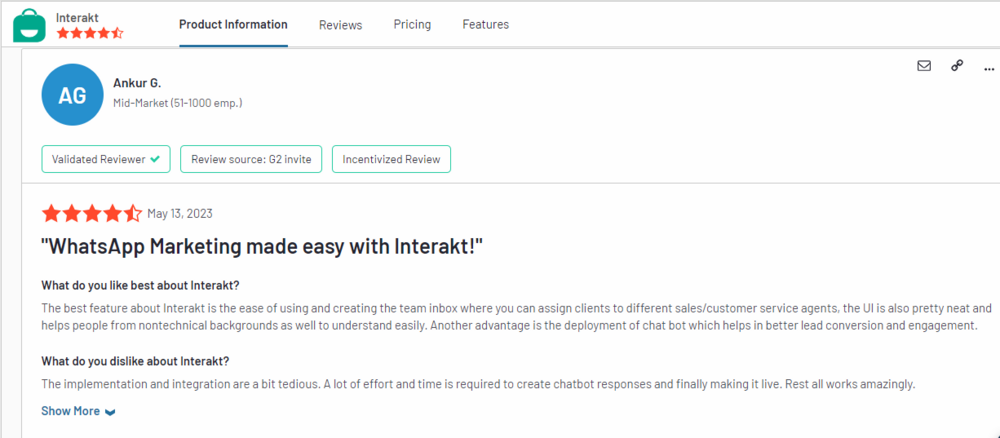Click "What do you dislike about Interakt?" heading
This screenshot has width=1000, height=438.
(x=135, y=361)
